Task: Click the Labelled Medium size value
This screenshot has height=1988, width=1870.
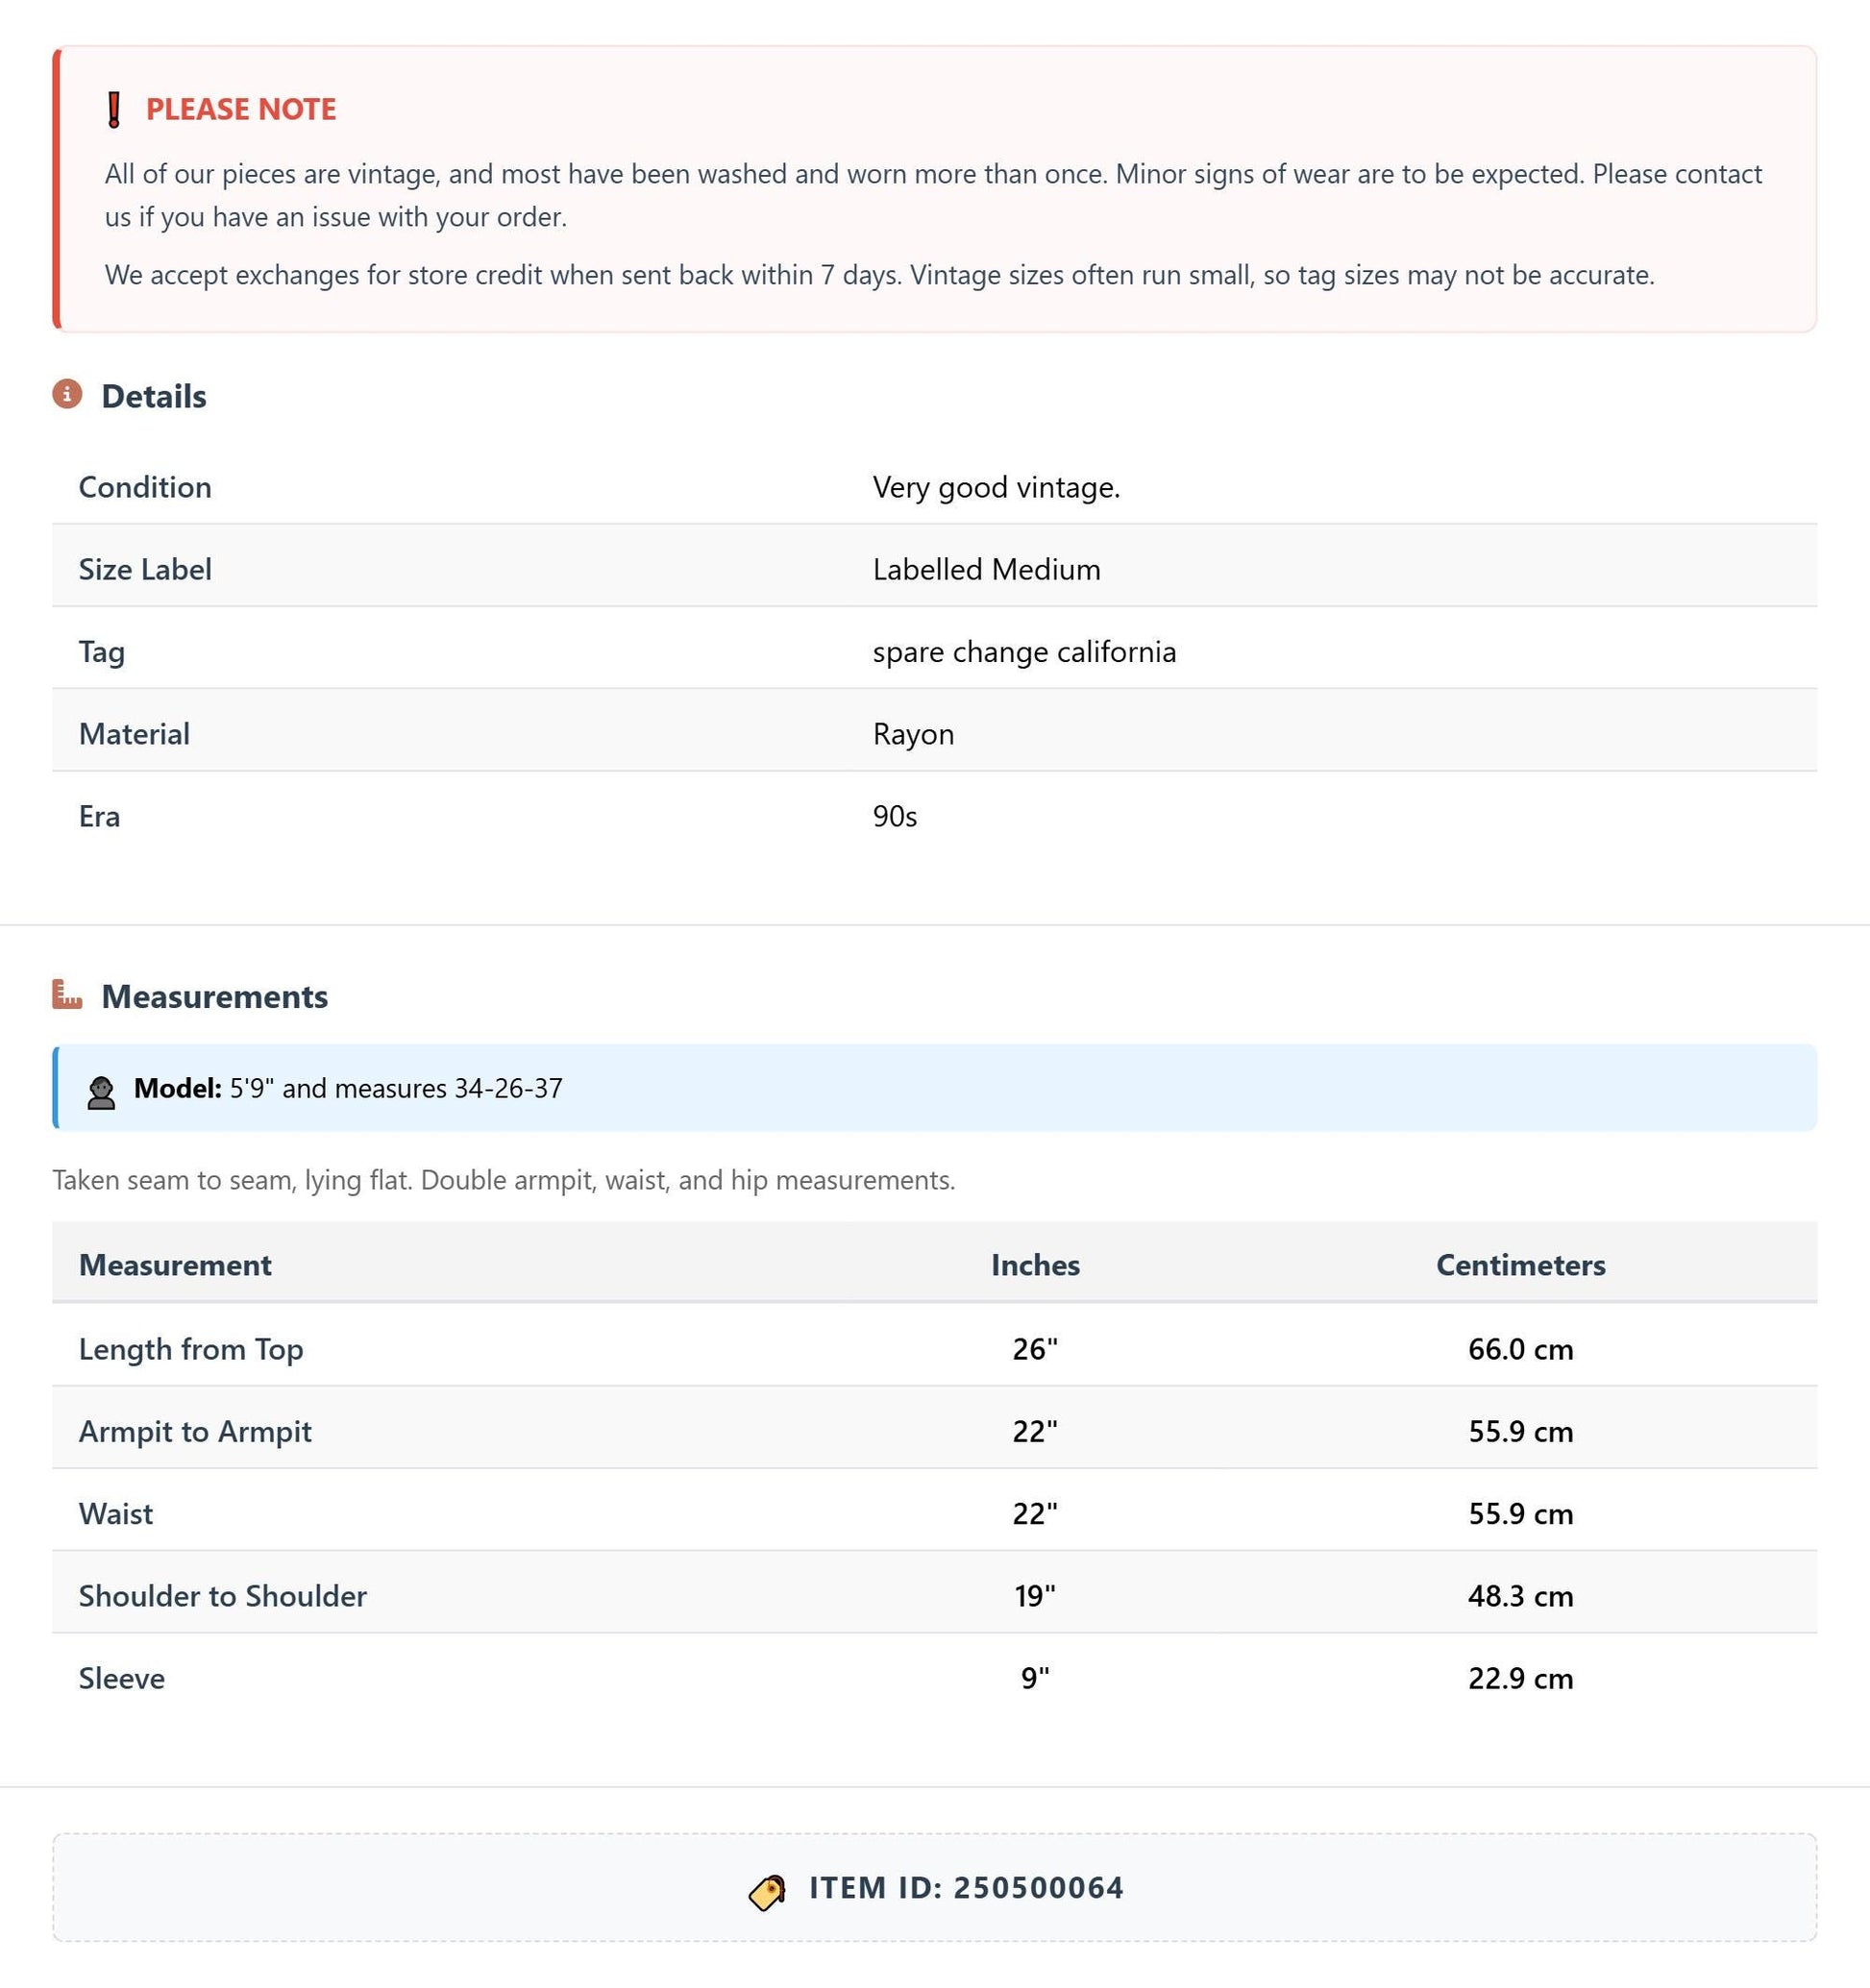Action: click(986, 570)
